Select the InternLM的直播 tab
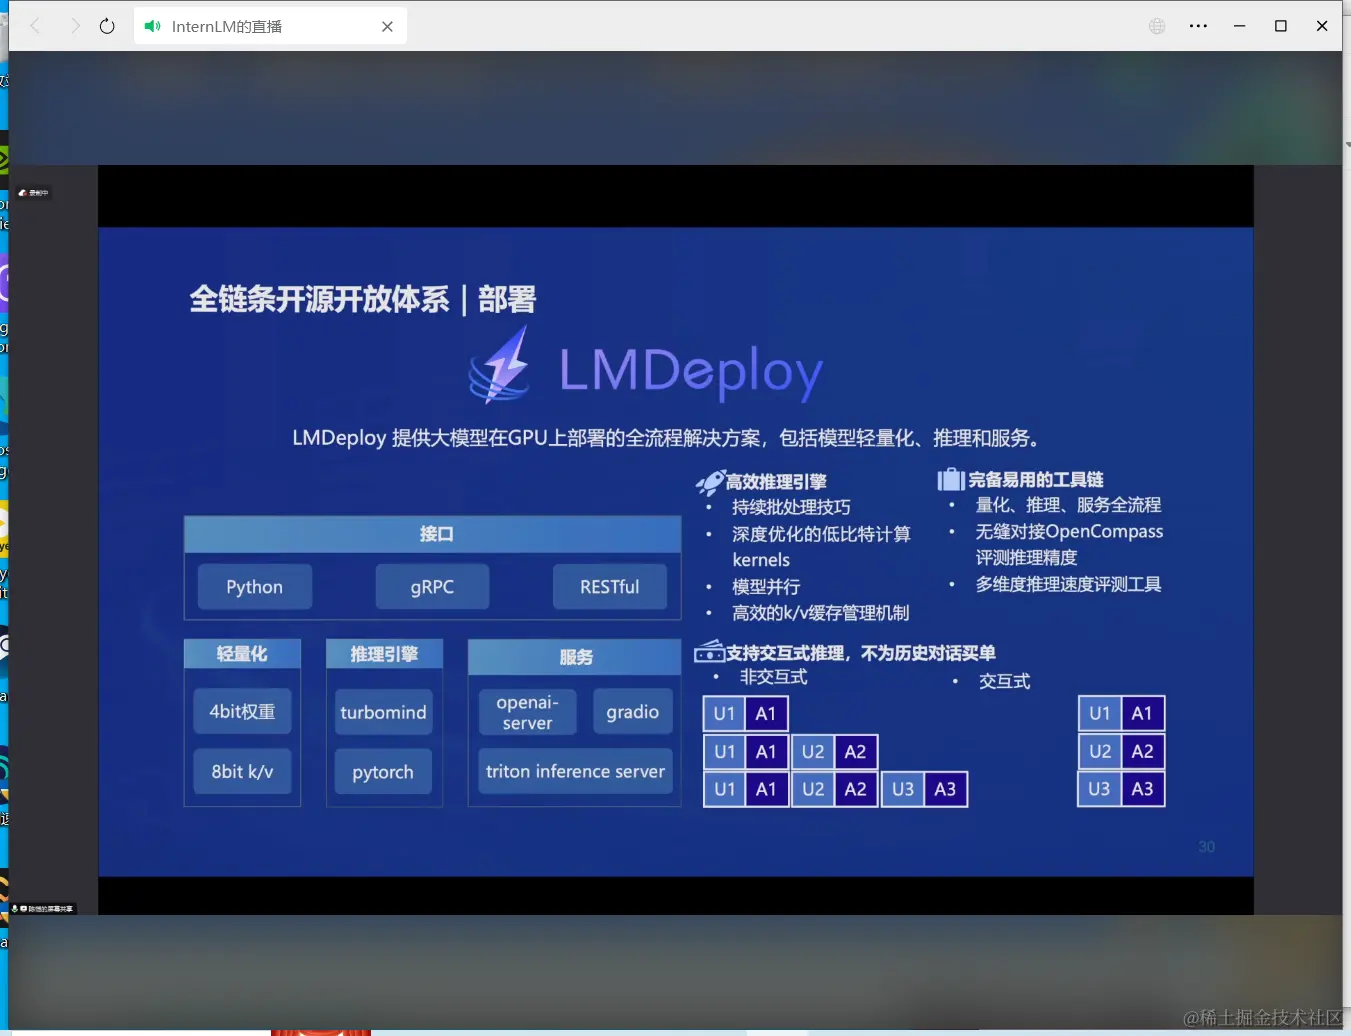This screenshot has width=1351, height=1036. (x=270, y=27)
